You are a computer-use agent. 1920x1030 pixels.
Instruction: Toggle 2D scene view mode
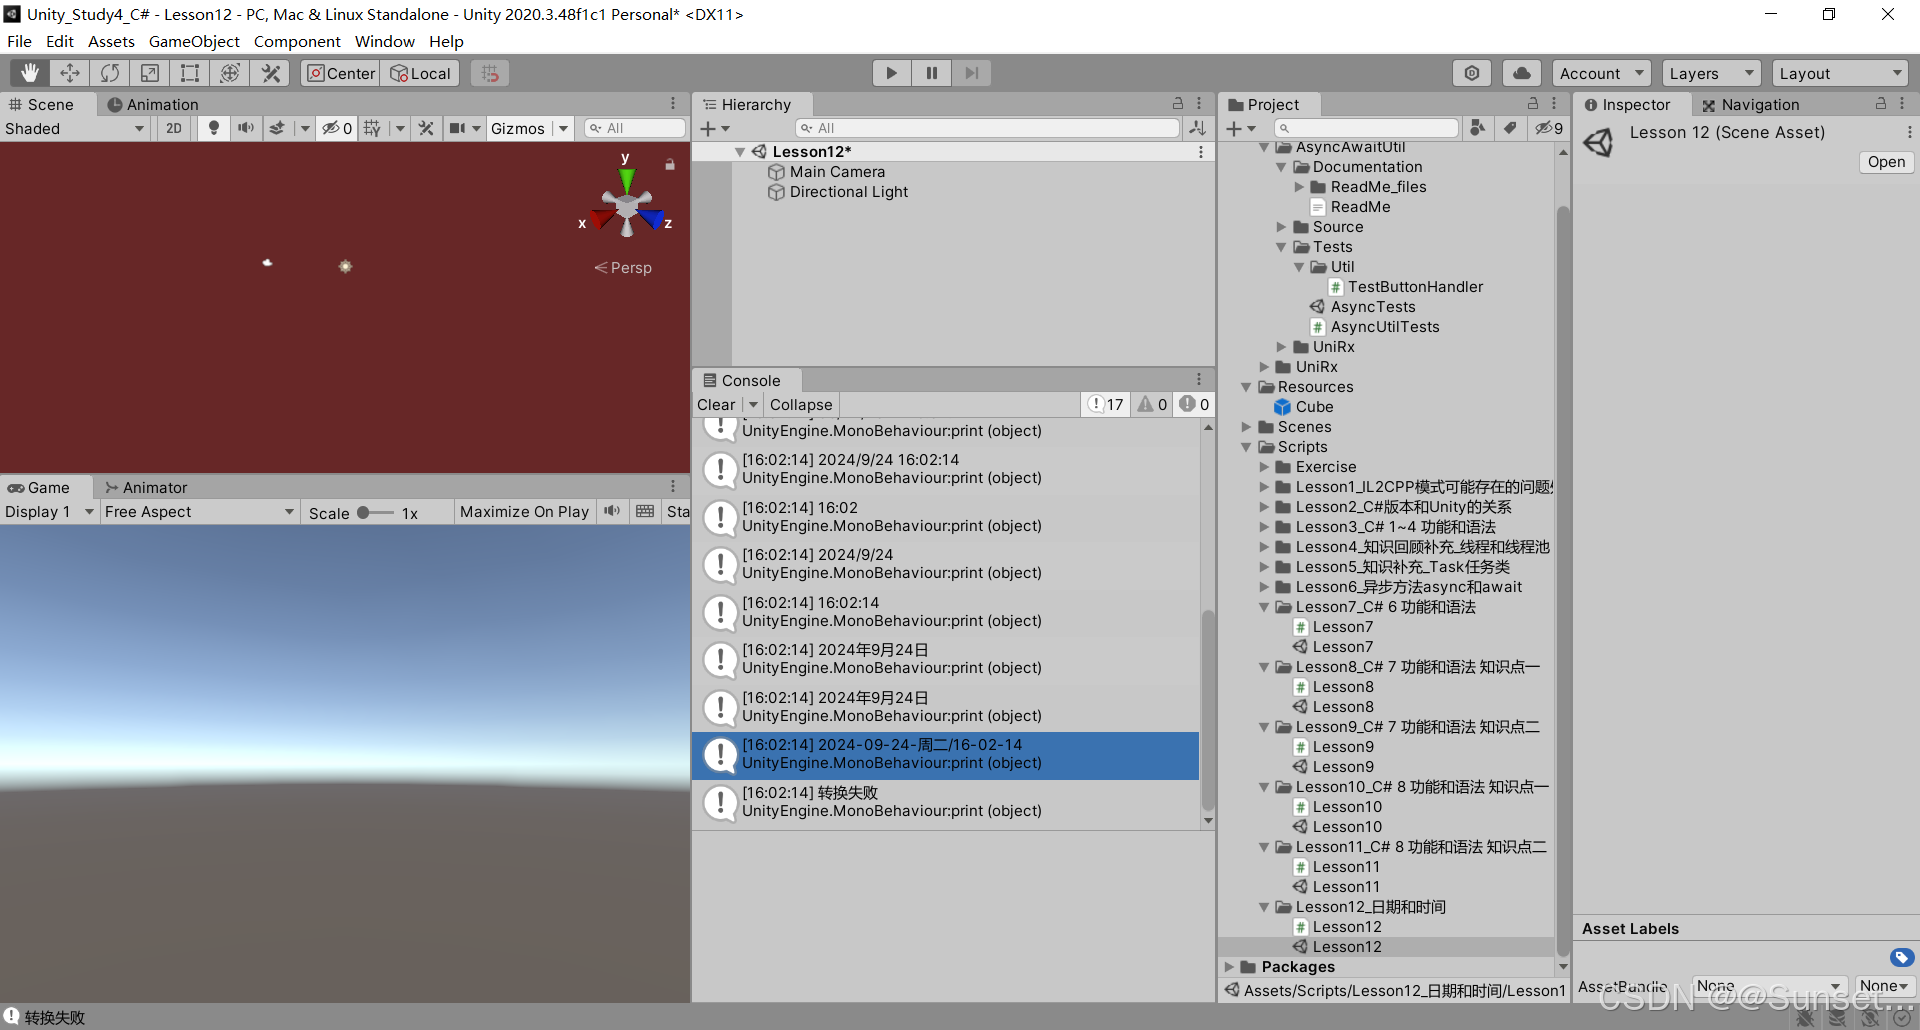(x=174, y=128)
